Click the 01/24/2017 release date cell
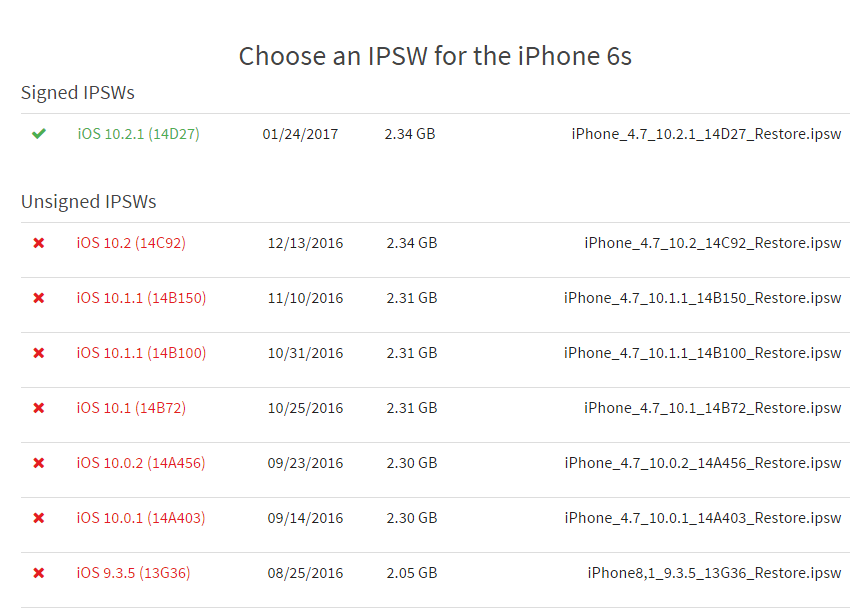The image size is (867, 613). tap(300, 134)
